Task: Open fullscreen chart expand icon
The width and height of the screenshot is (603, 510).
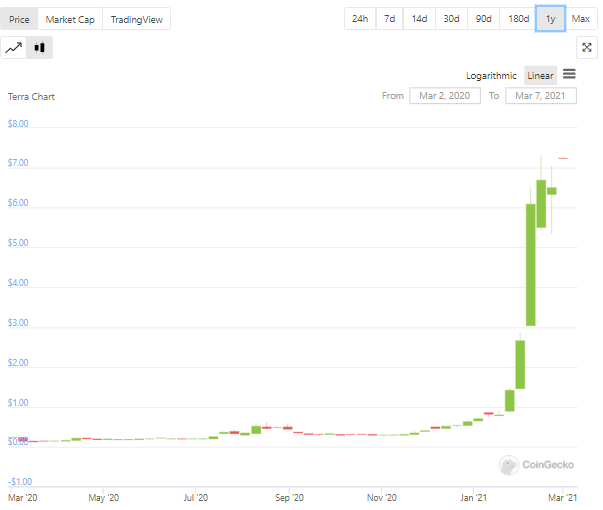Action: 586,48
